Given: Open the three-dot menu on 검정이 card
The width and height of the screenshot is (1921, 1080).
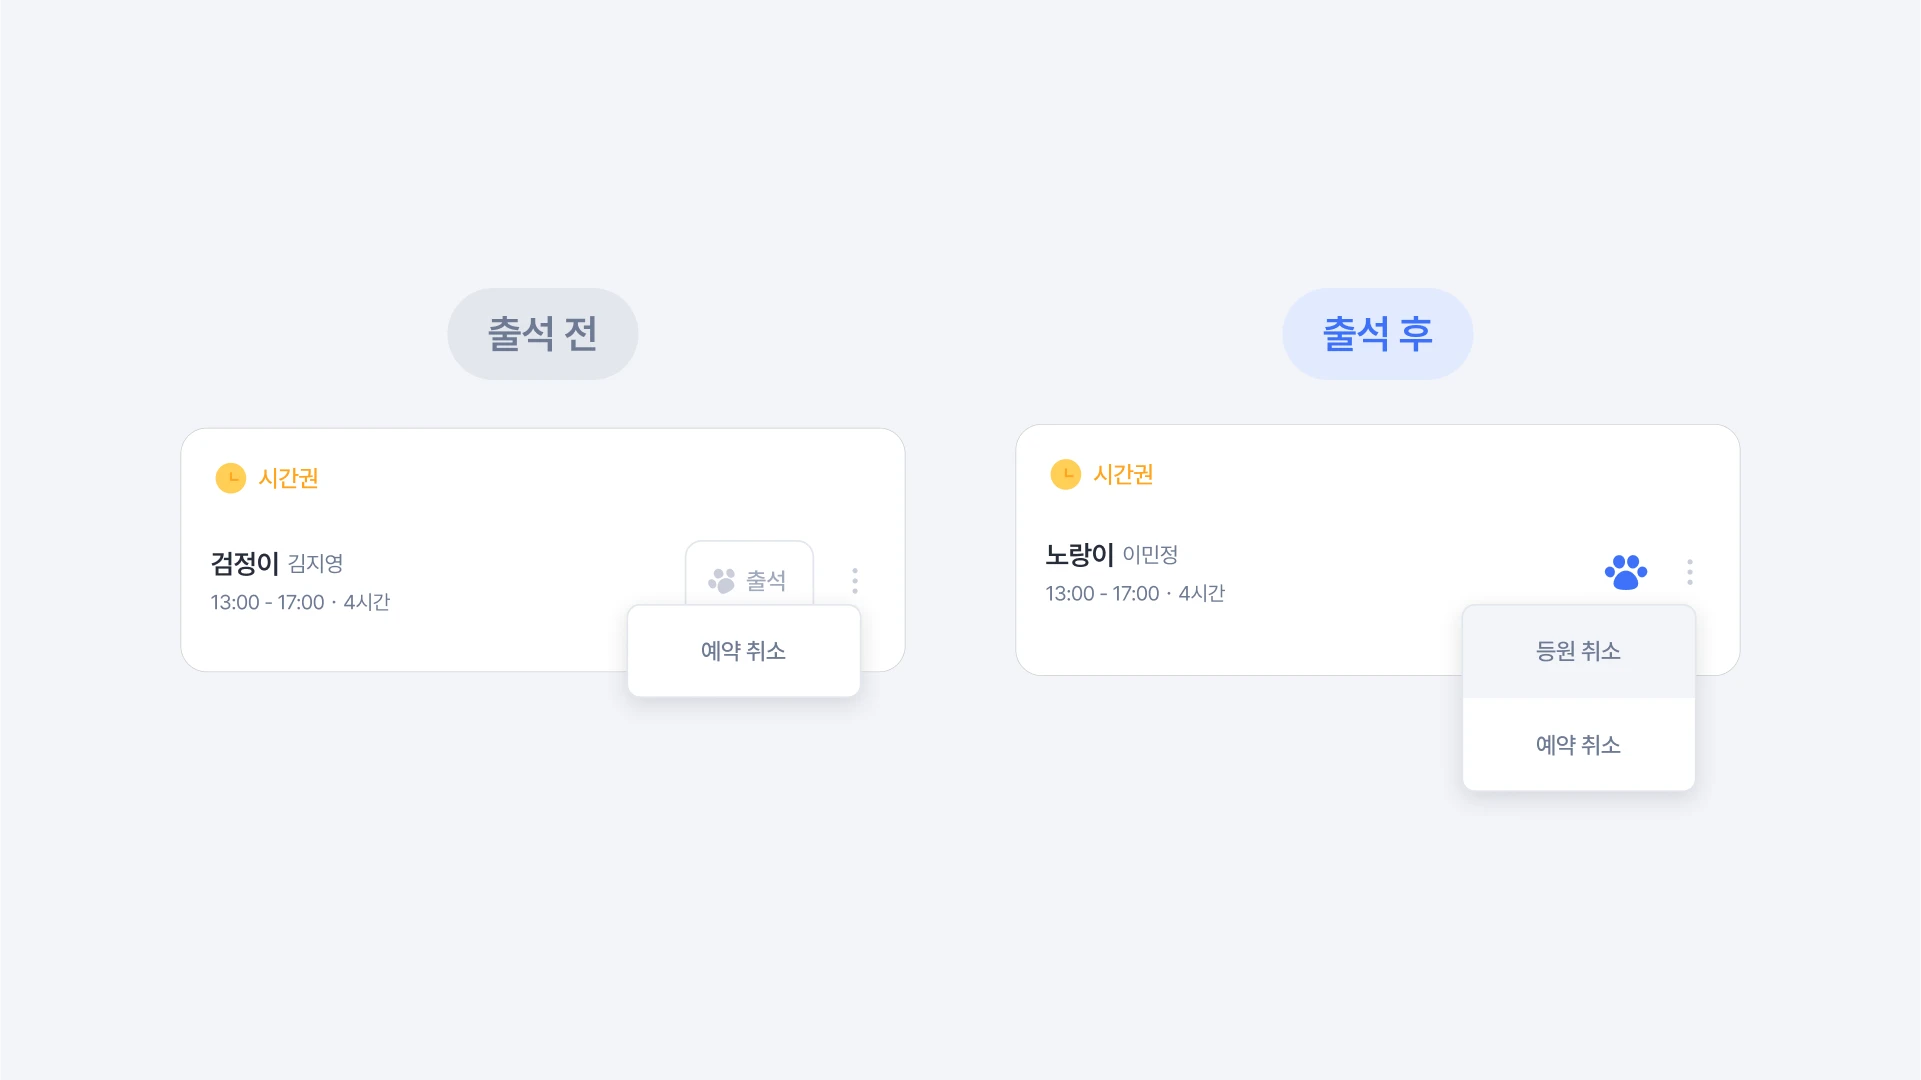Looking at the screenshot, I should coord(855,581).
